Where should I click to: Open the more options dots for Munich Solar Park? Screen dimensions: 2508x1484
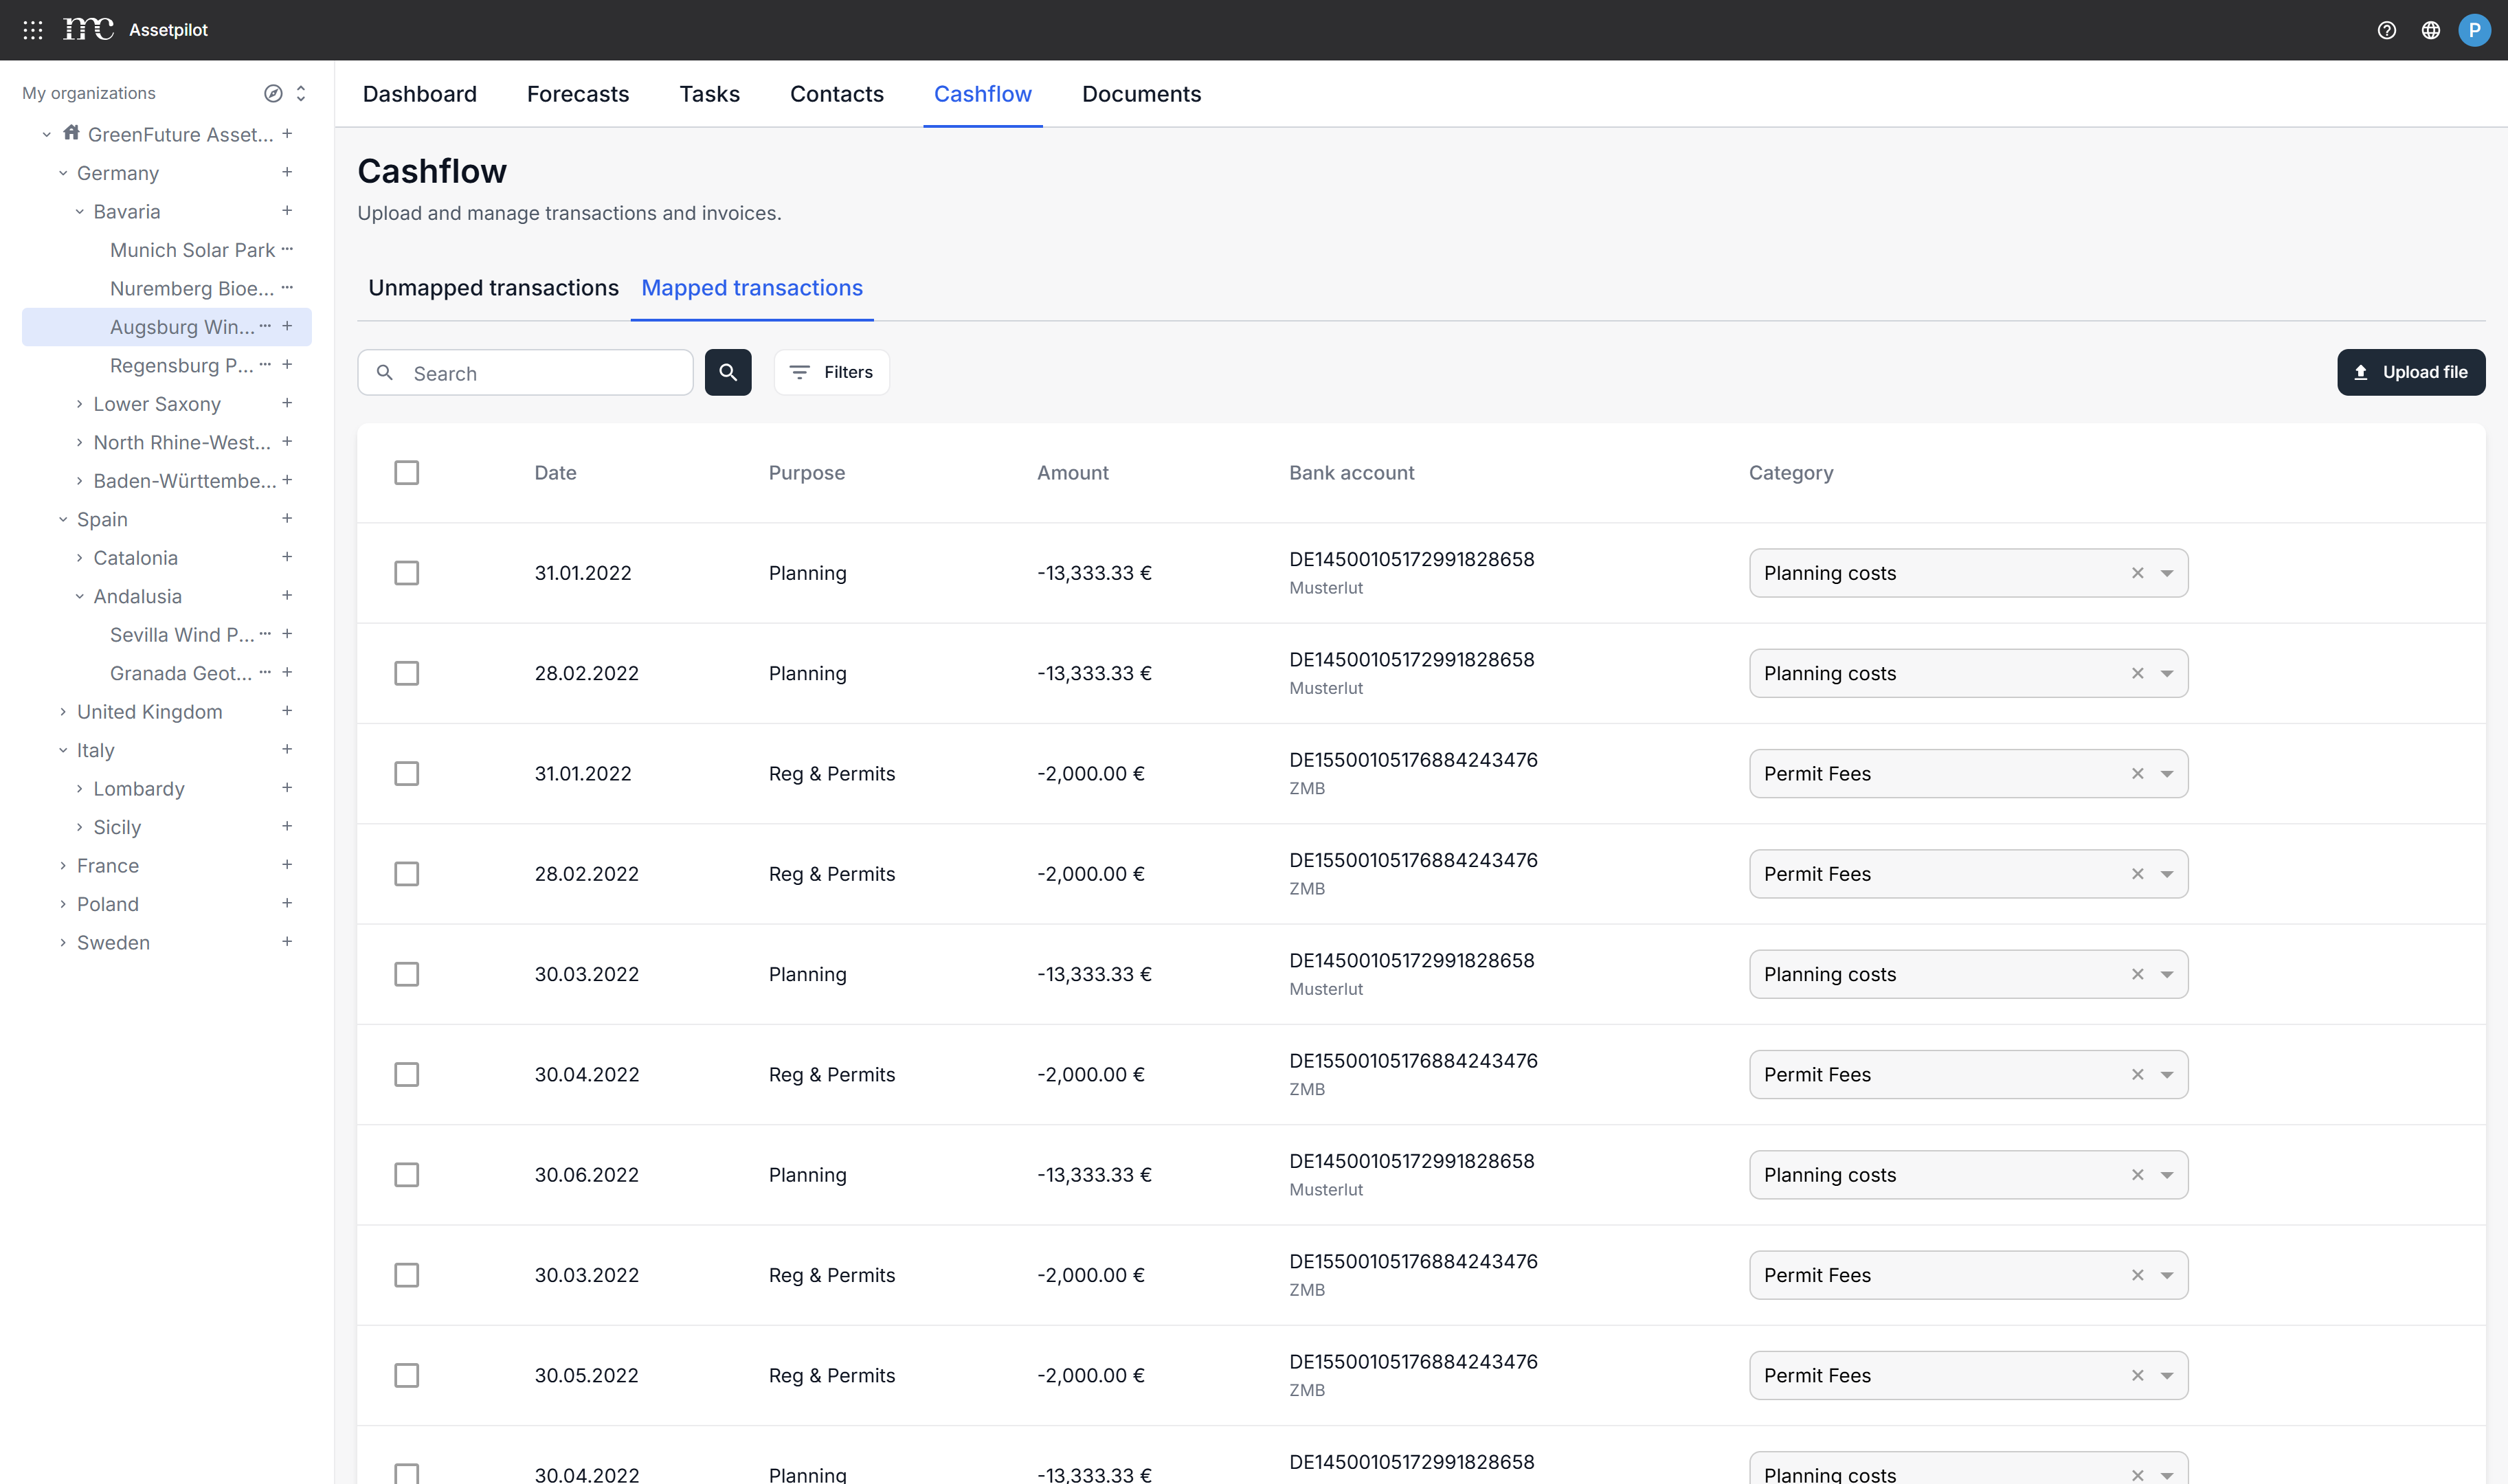[287, 249]
